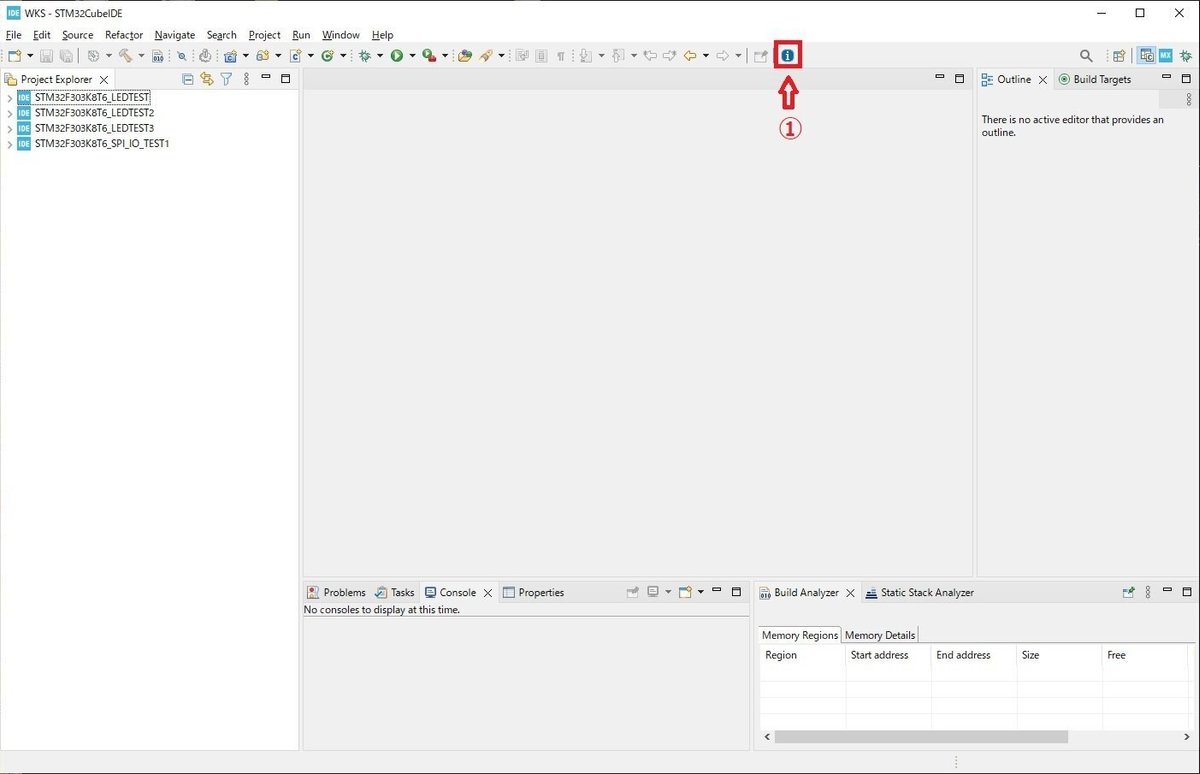Switch to the Problems tab
This screenshot has width=1200, height=774.
tap(336, 592)
